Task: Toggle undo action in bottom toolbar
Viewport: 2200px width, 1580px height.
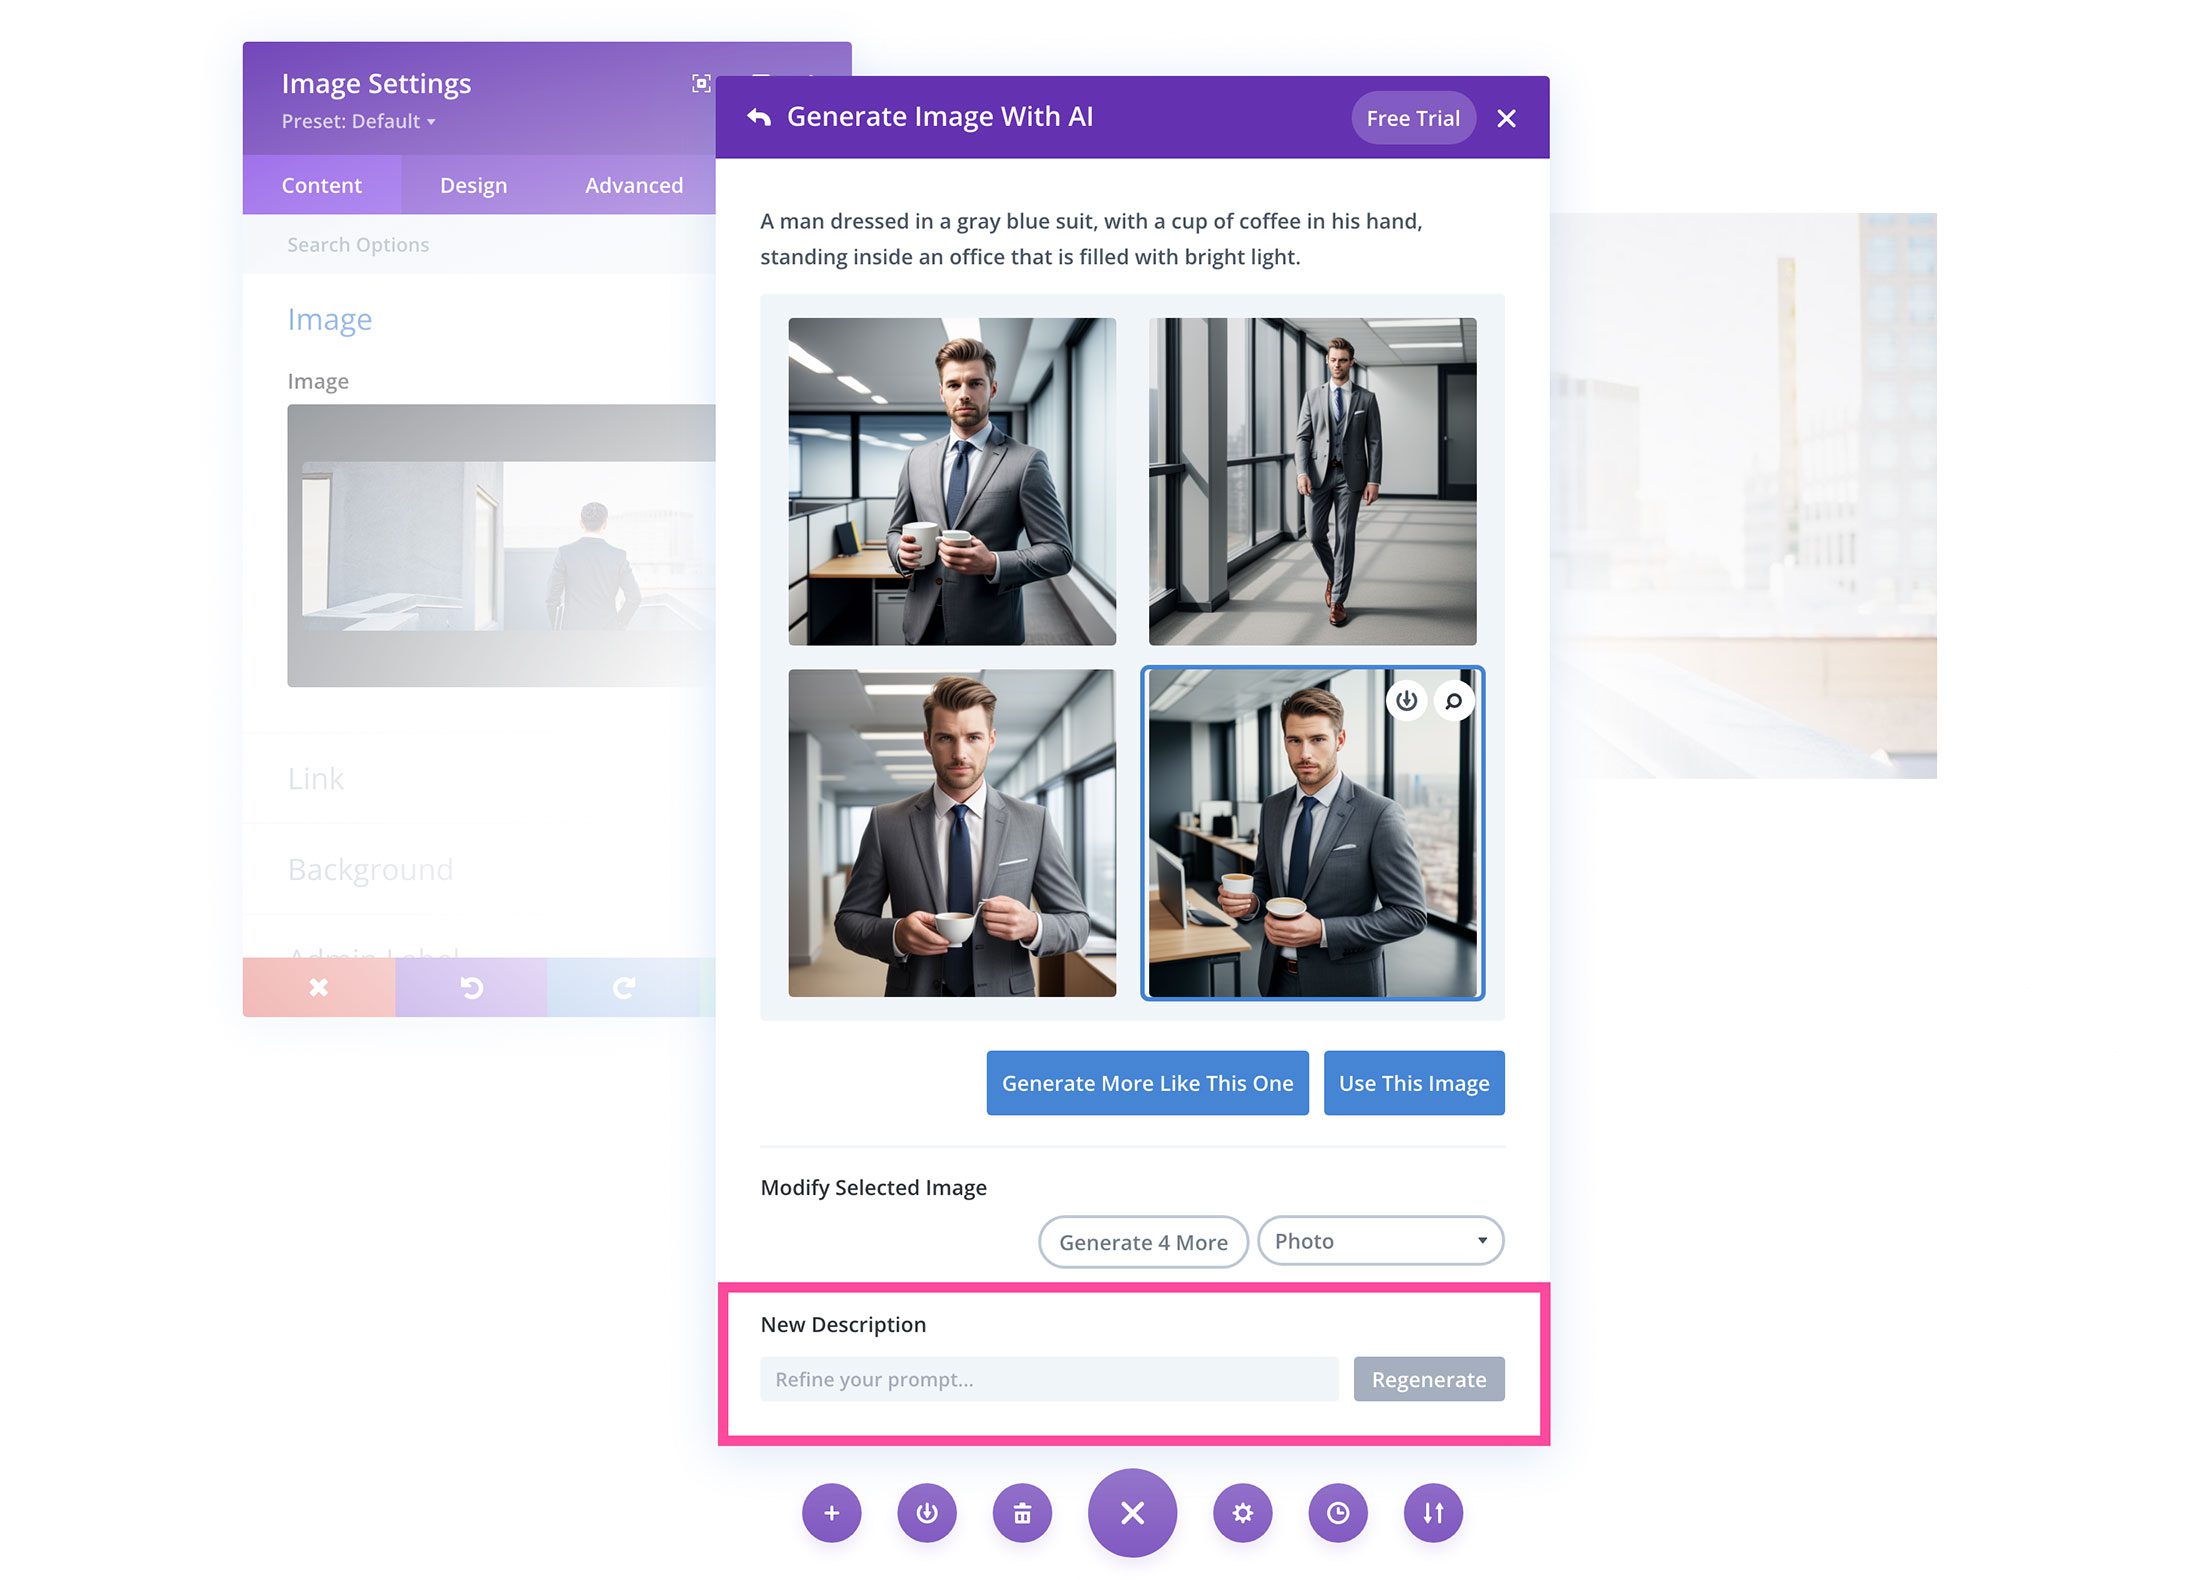Action: 473,987
